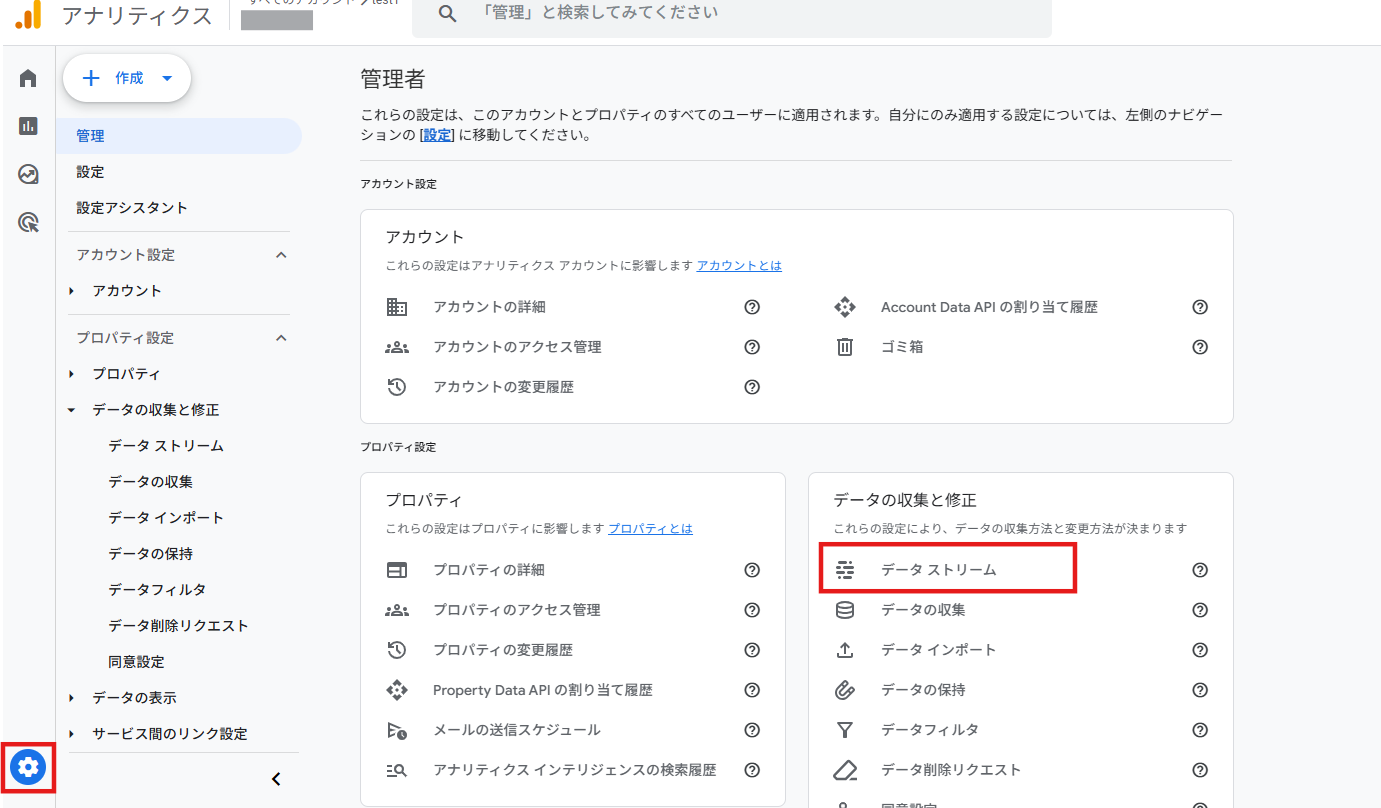Click the help icon beside データの保持
Screen dimensions: 1381x808
click(x=1200, y=690)
